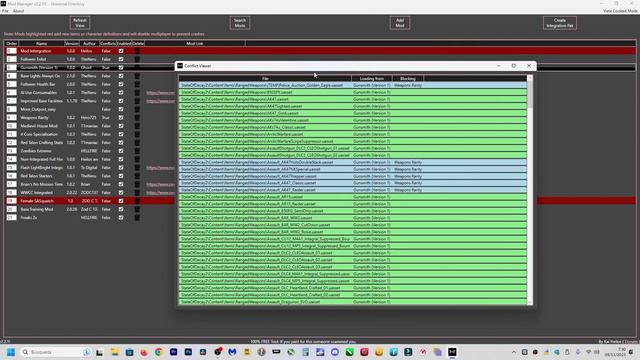The image size is (640, 360).
Task: Toggle Enabled for Zombies Extreme
Action: click(x=121, y=151)
